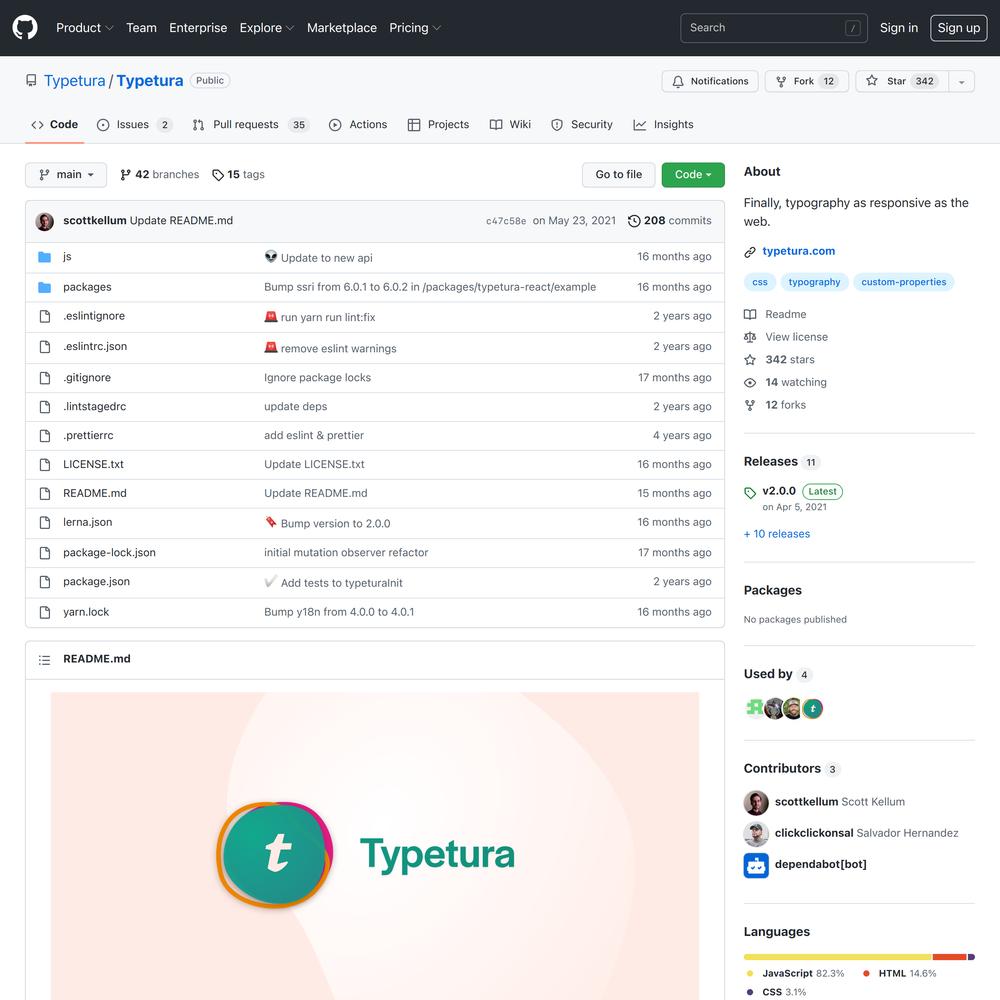
Task: Click the commit history clock icon
Action: pyautogui.click(x=634, y=221)
